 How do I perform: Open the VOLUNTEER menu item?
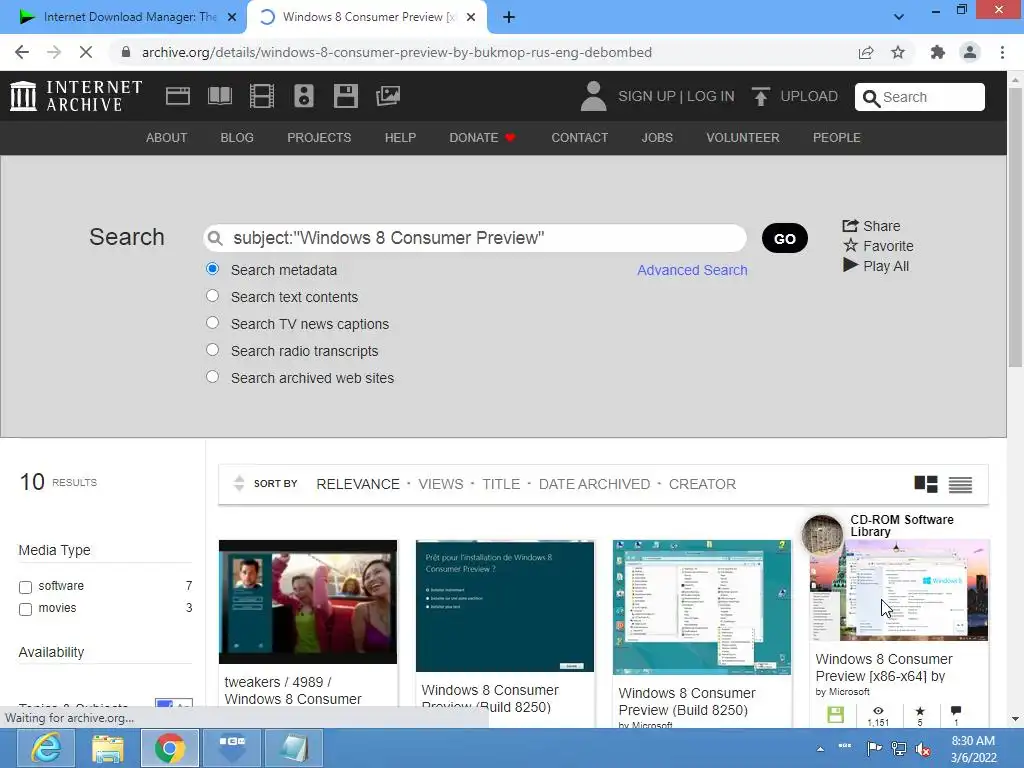[743, 138]
